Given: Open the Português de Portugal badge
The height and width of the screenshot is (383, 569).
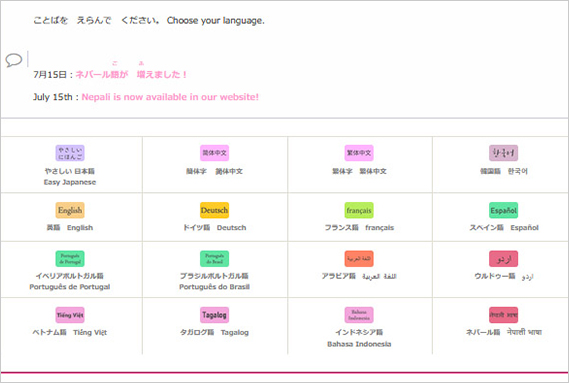Looking at the screenshot, I should pos(70,258).
